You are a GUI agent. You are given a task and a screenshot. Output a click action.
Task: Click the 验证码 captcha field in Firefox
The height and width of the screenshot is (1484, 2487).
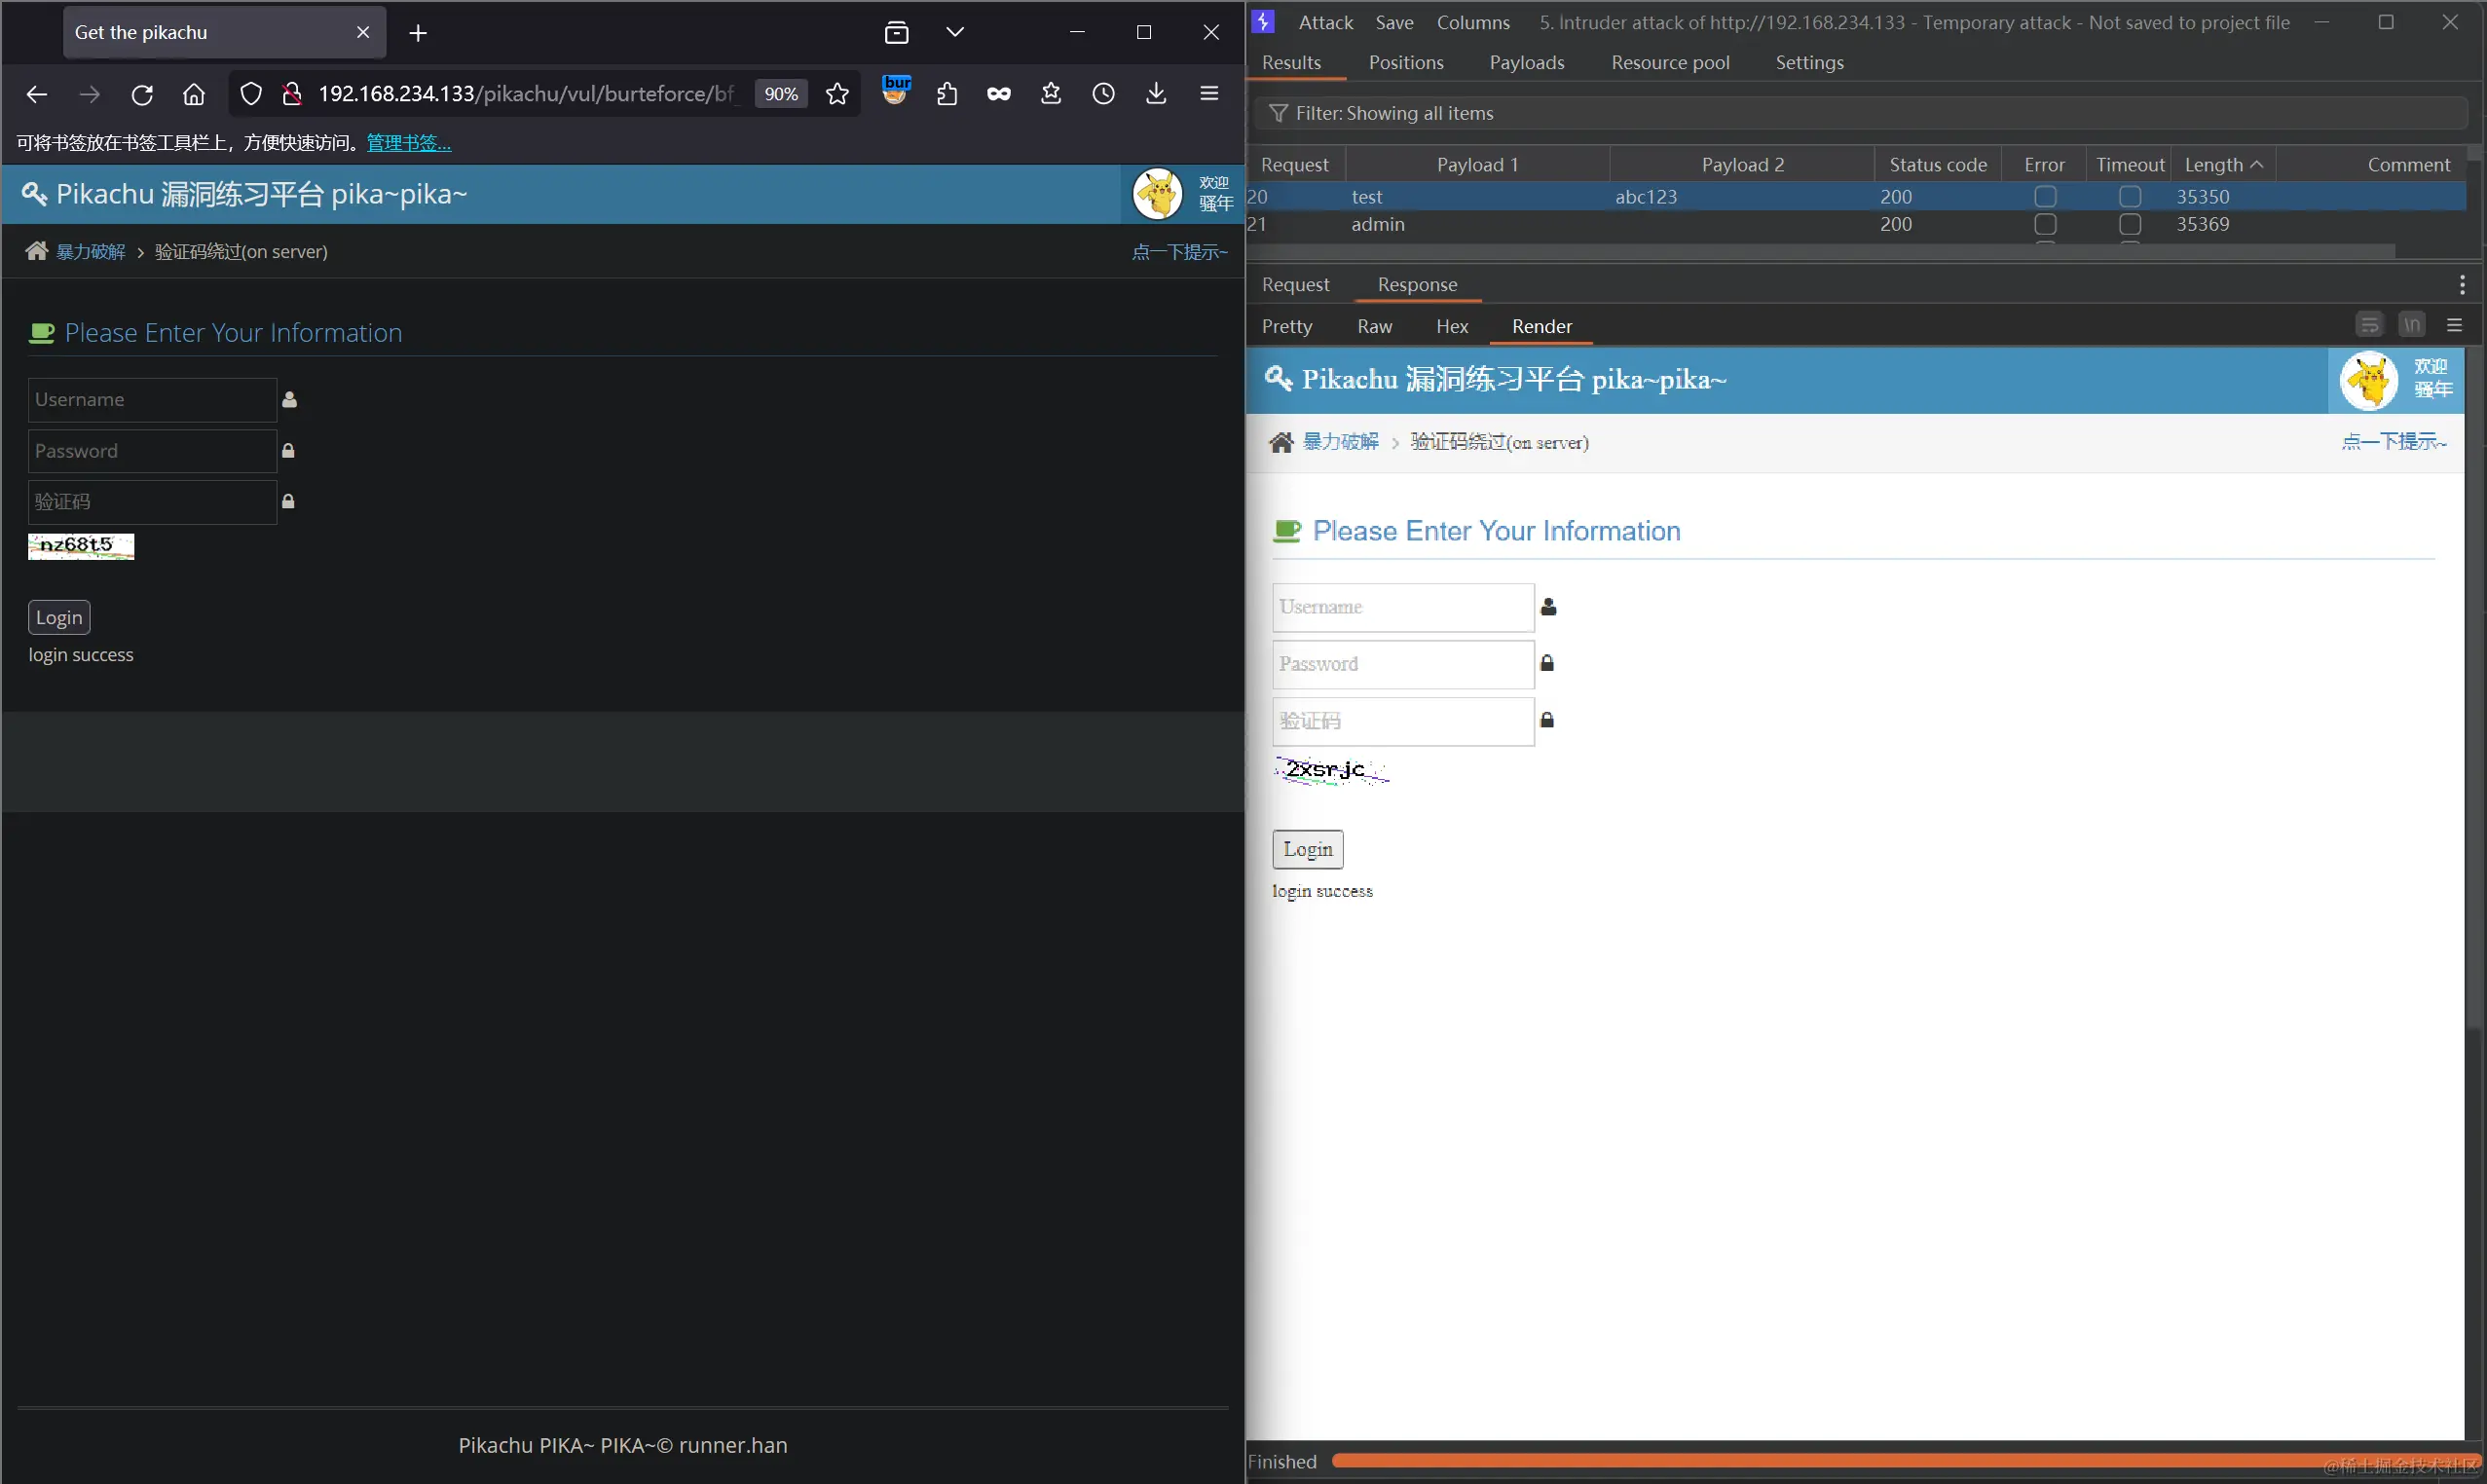pos(152,502)
